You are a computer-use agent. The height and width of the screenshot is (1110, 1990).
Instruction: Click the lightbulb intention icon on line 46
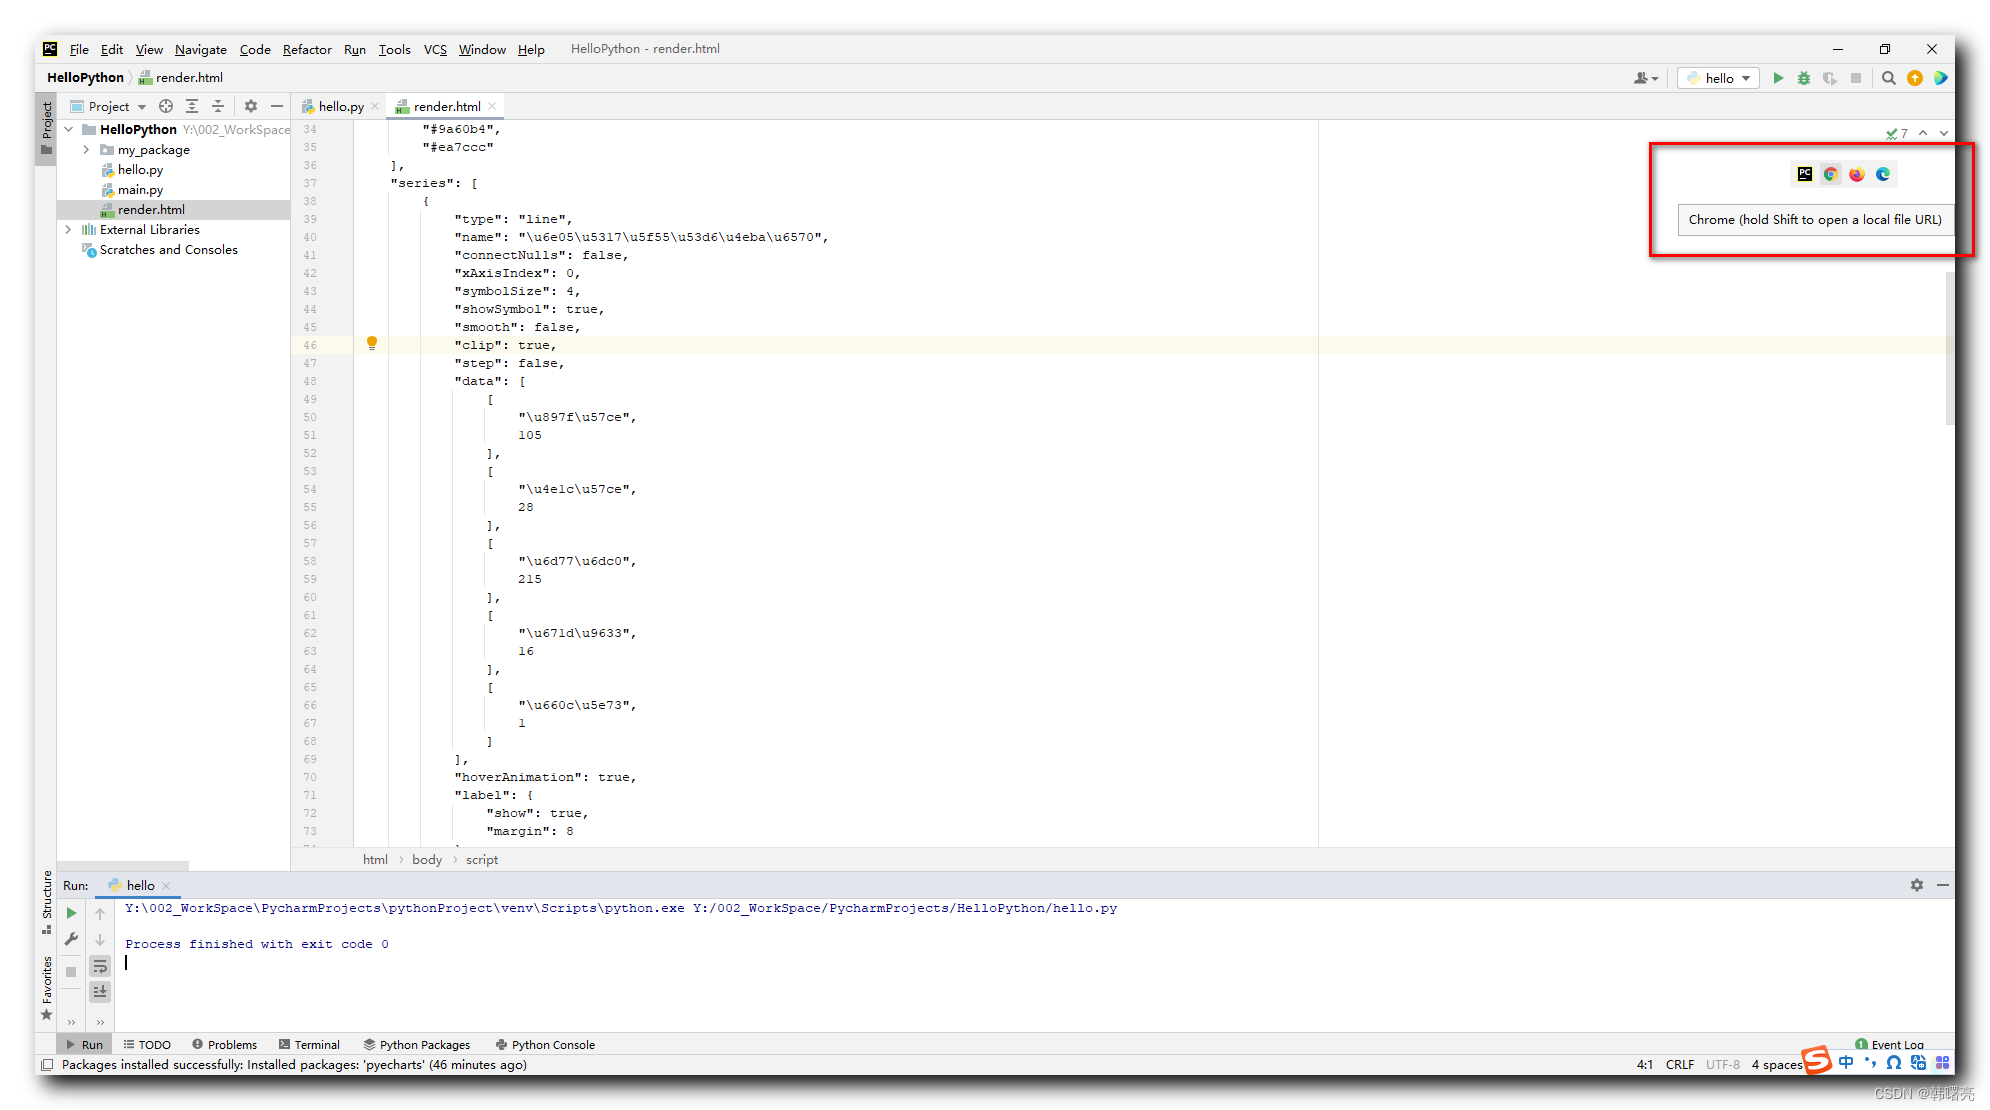[372, 343]
